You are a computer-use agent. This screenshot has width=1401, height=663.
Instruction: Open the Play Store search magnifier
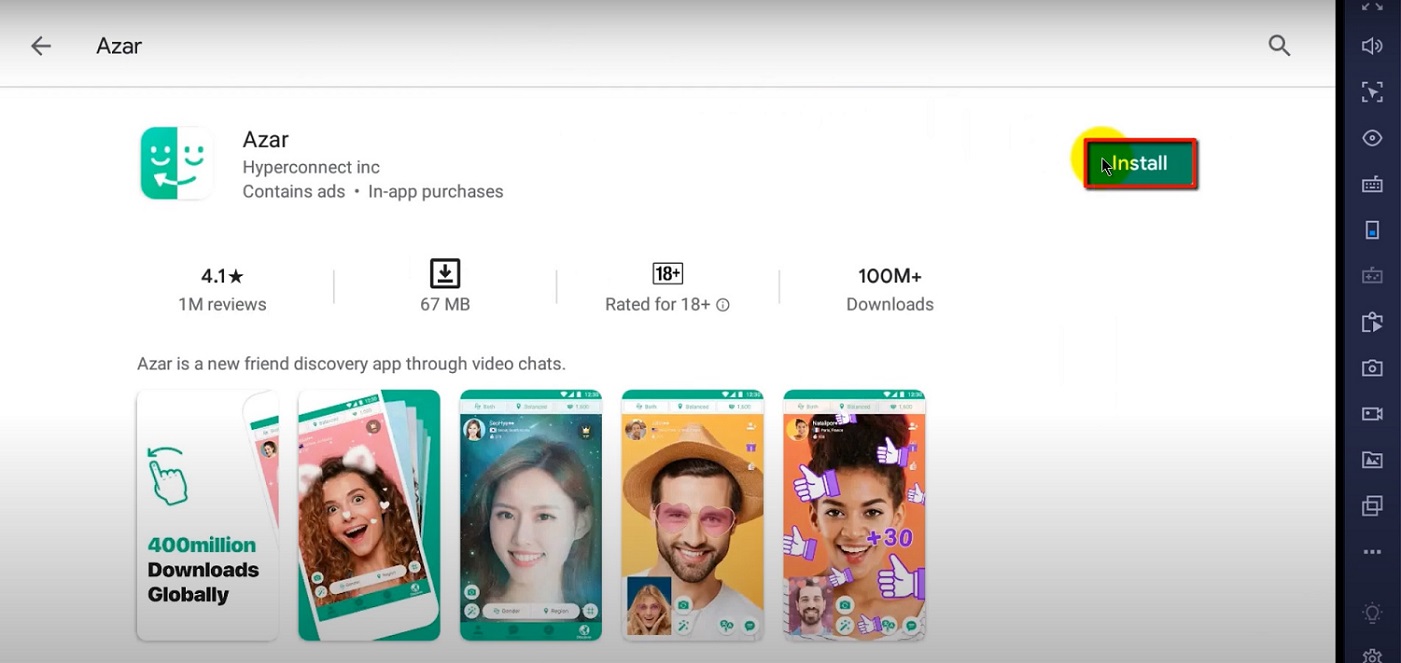[x=1279, y=45]
